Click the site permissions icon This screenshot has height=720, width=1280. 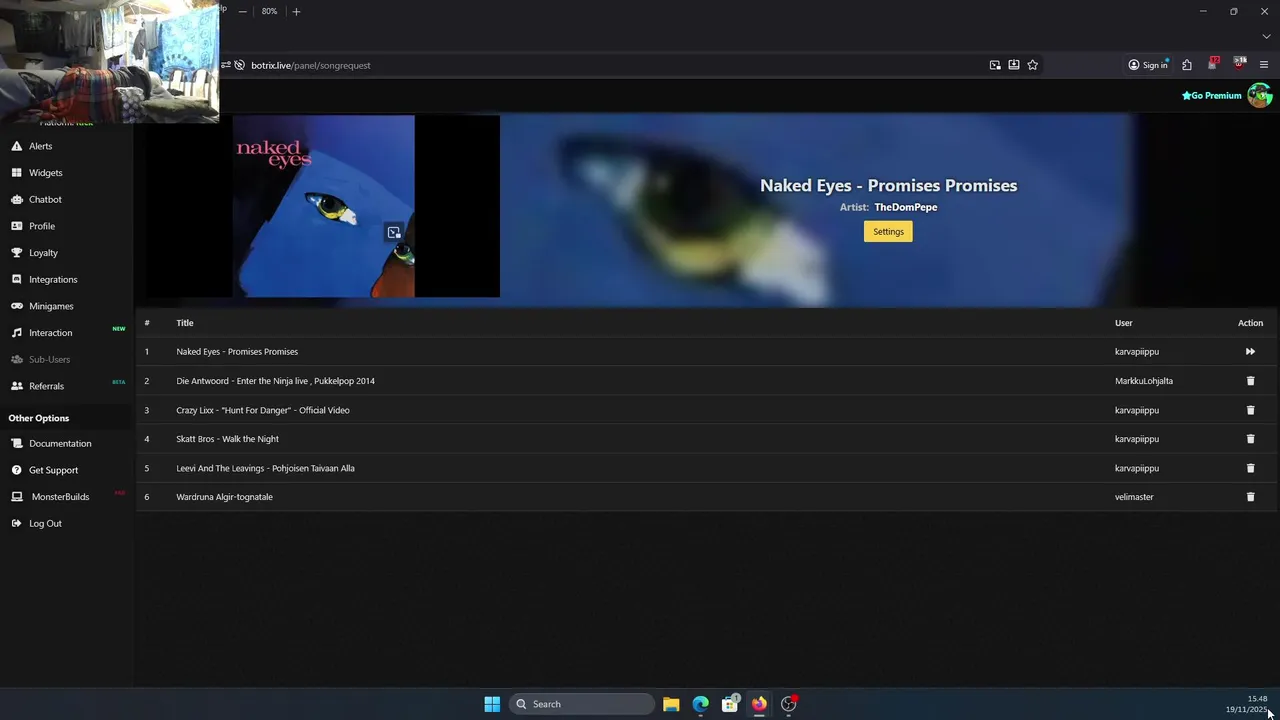(226, 65)
